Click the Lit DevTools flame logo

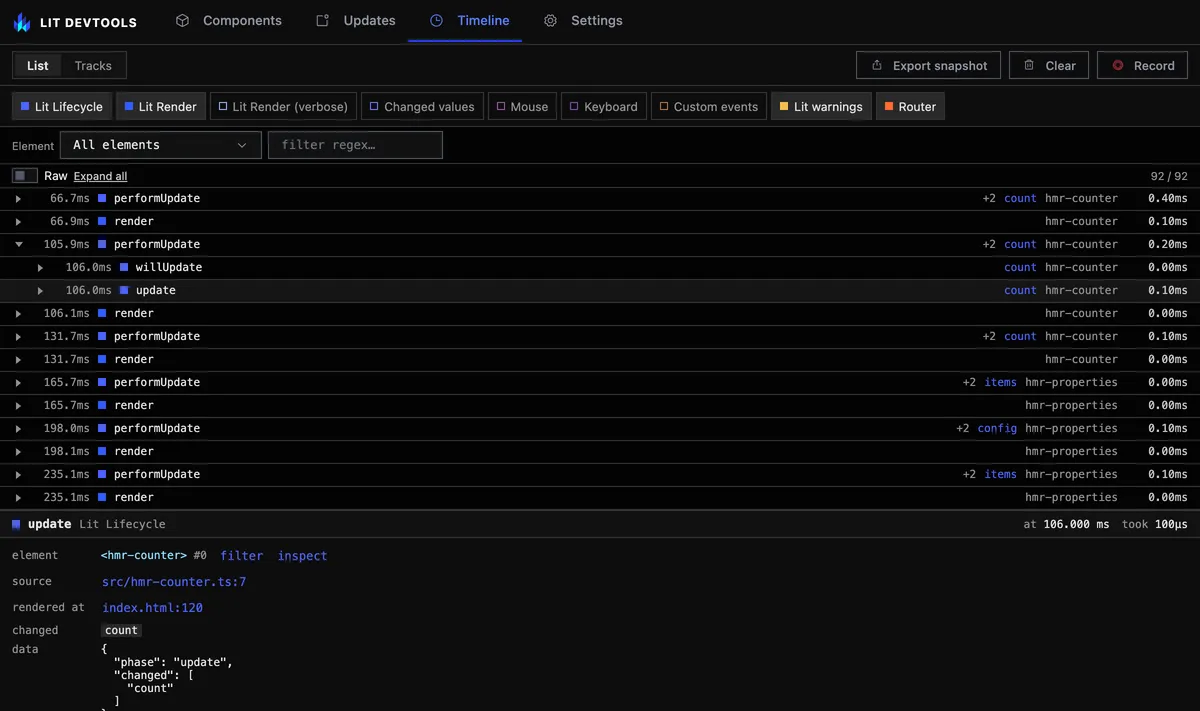(22, 21)
